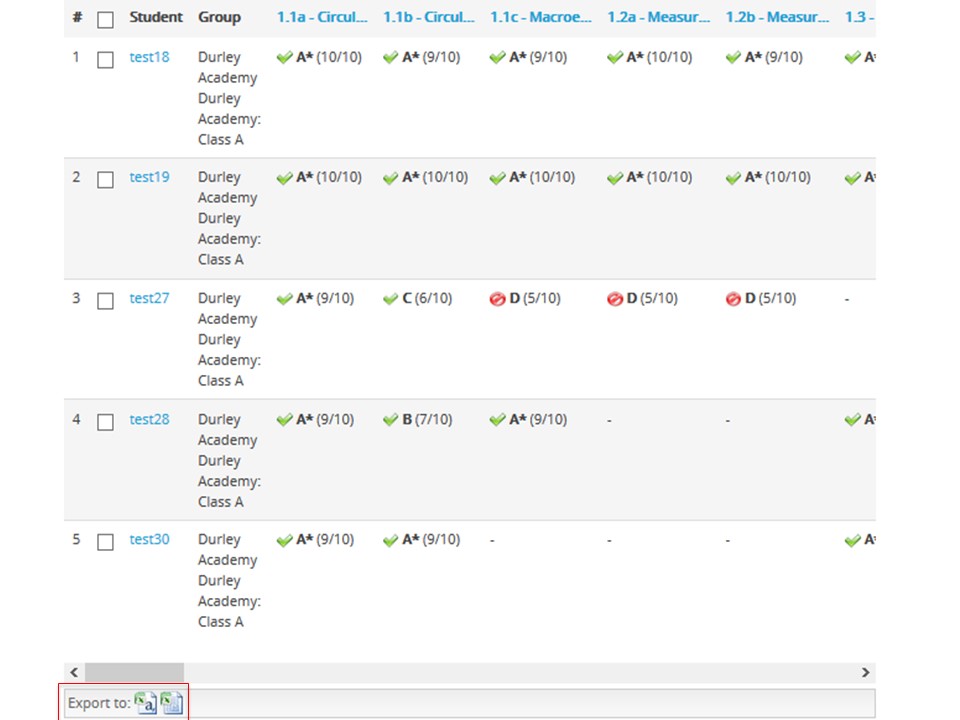Click the scroll-right arrow of horizontal scrollbar
The height and width of the screenshot is (720, 960).
[x=866, y=672]
